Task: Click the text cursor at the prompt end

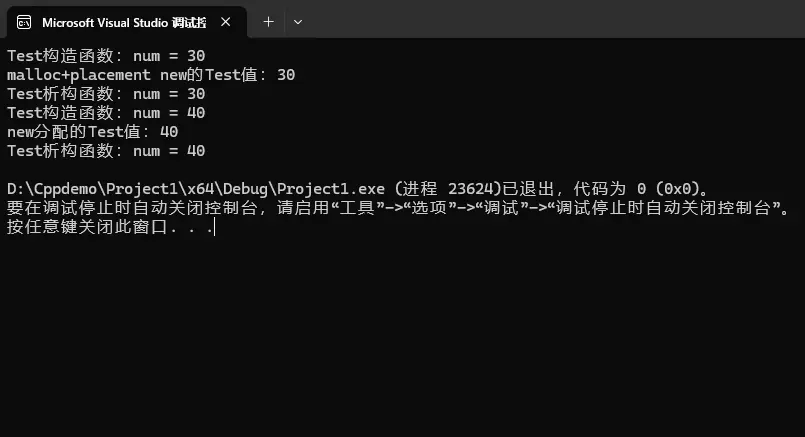Action: pyautogui.click(x=214, y=227)
